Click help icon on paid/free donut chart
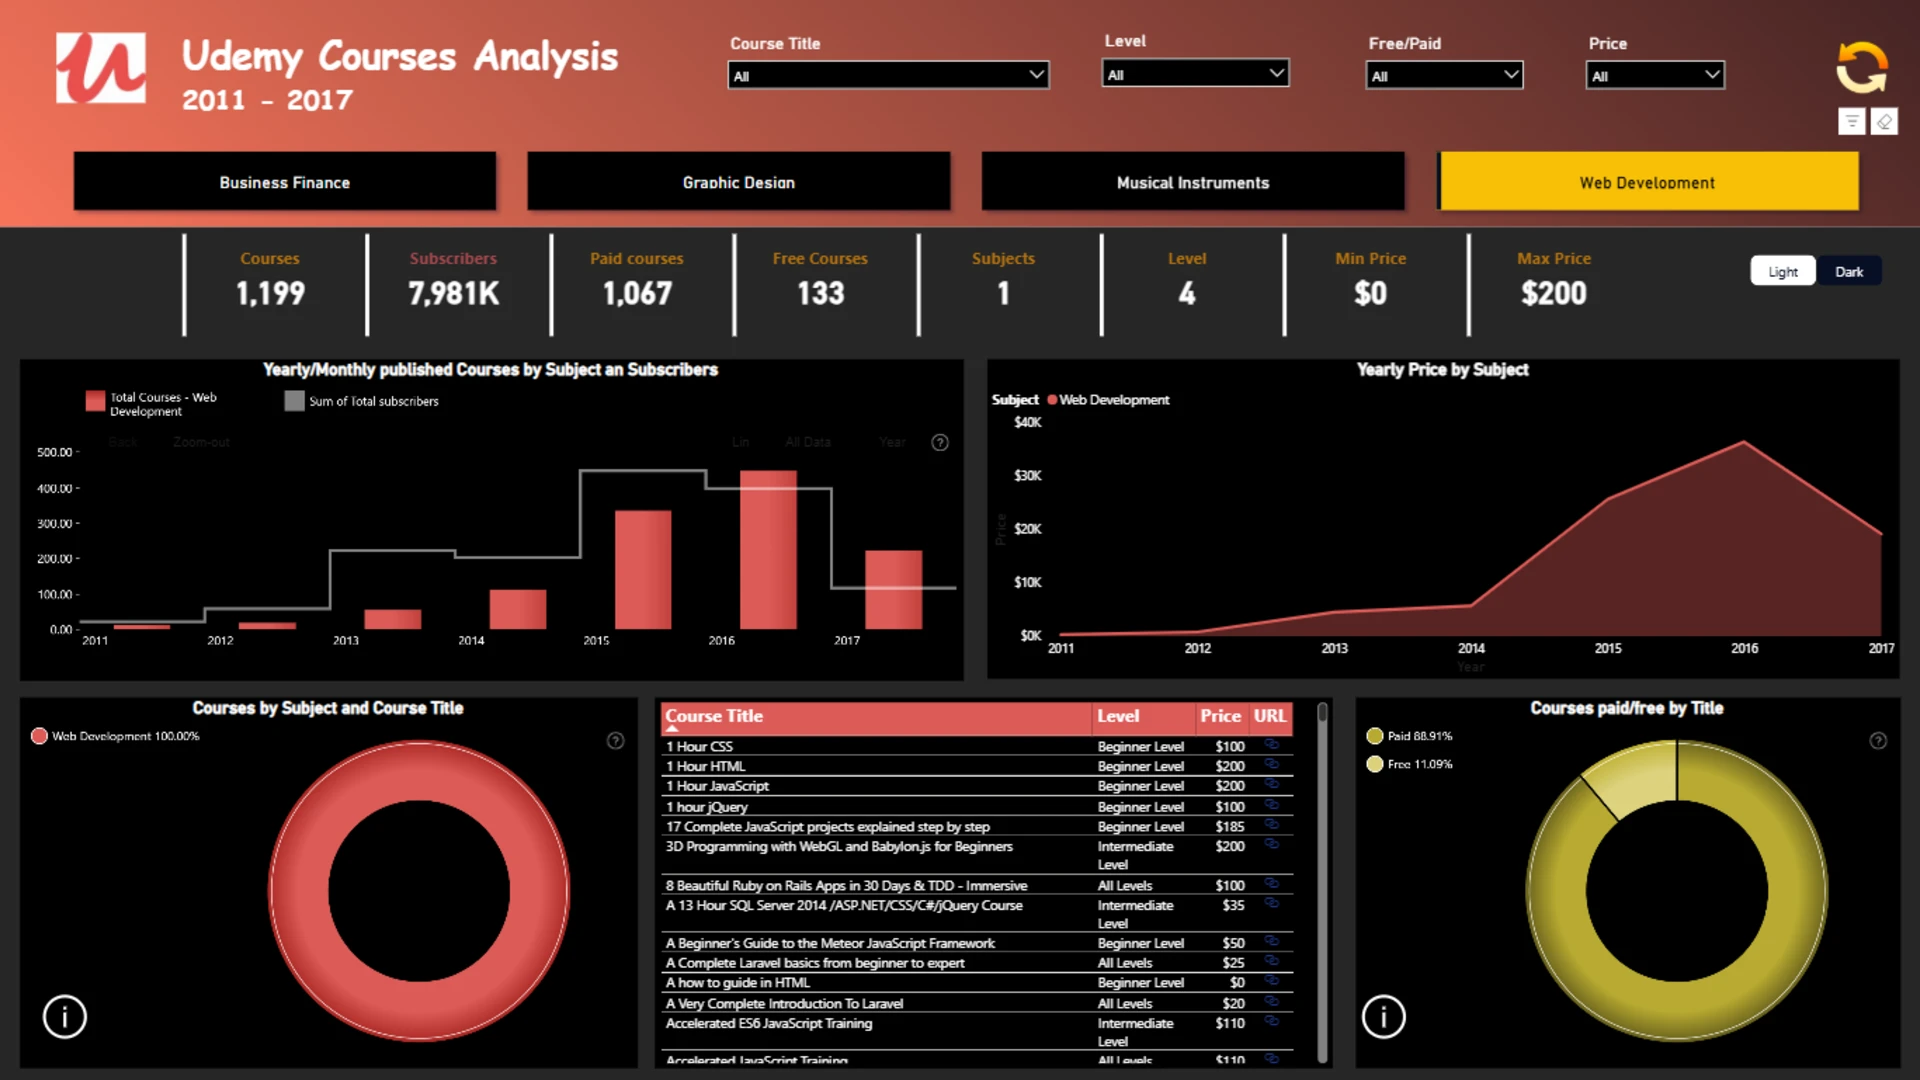Image resolution: width=1920 pixels, height=1080 pixels. [x=1878, y=741]
